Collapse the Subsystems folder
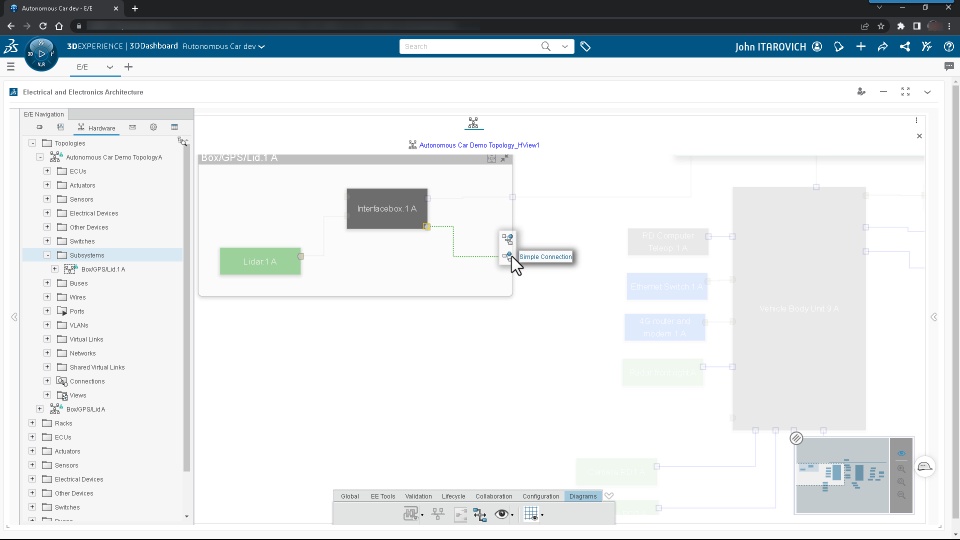Screen dimensions: 960x540 (47, 255)
